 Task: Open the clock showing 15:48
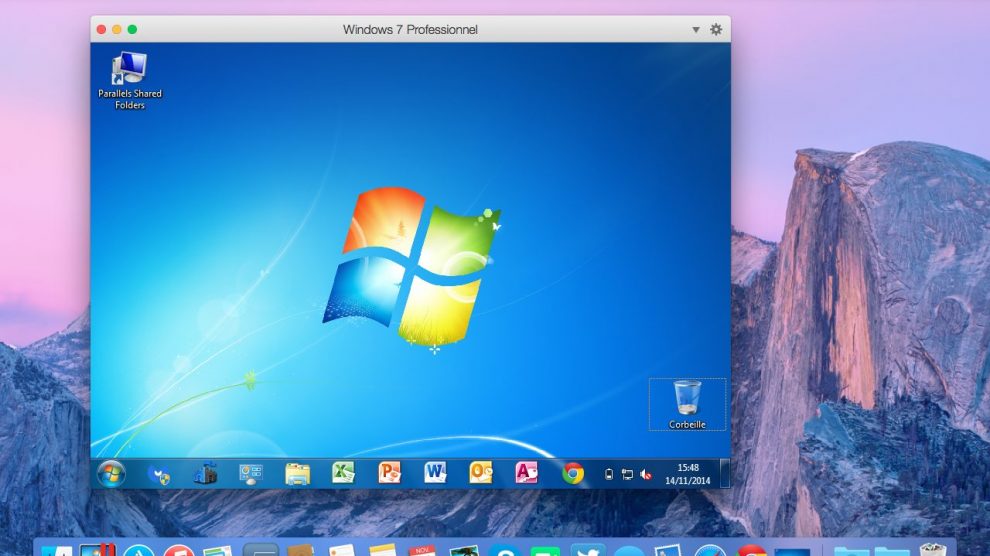pos(688,474)
